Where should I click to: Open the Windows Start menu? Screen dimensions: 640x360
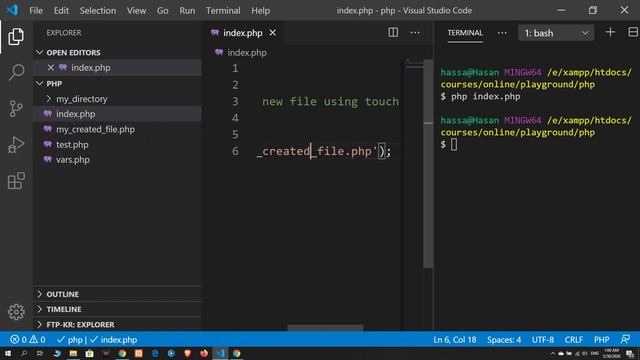[8, 353]
